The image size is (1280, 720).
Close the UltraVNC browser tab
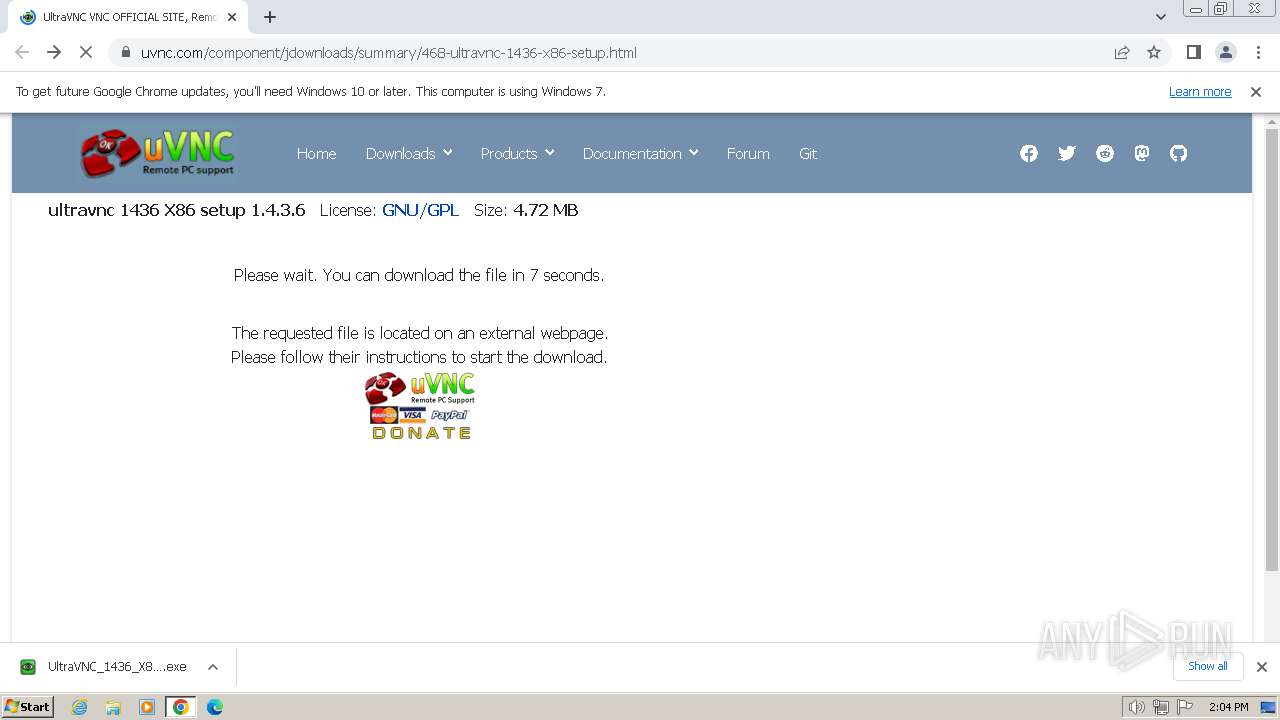[232, 17]
